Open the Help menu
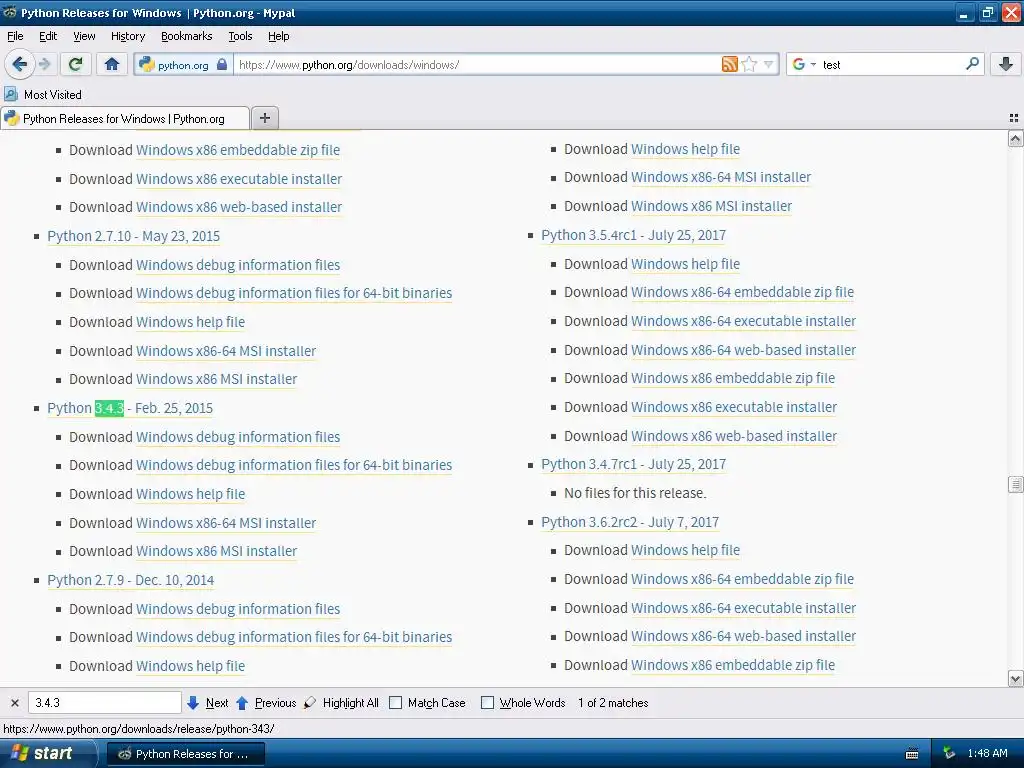 tap(278, 36)
